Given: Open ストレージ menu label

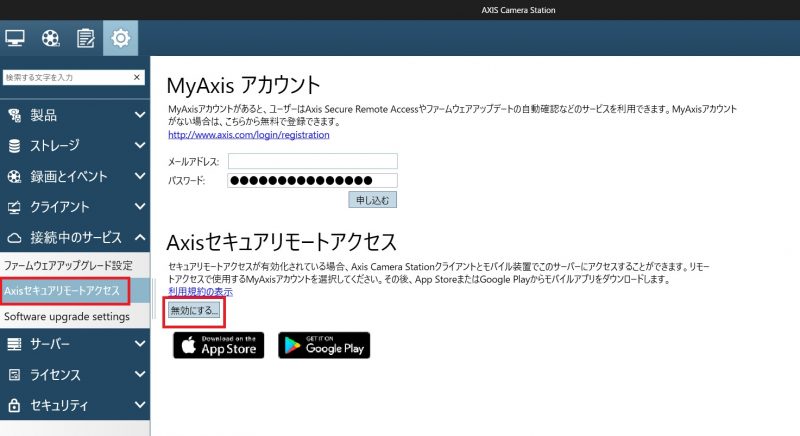Looking at the screenshot, I should pyautogui.click(x=55, y=146).
